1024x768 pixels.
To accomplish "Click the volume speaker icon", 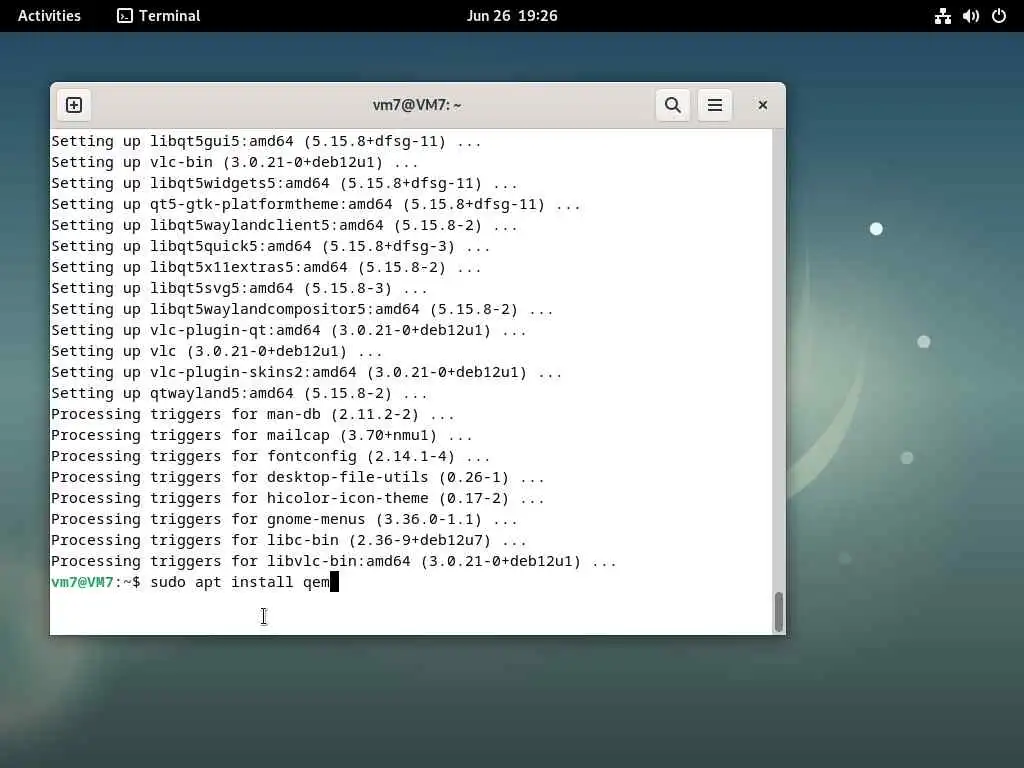I will coord(970,16).
